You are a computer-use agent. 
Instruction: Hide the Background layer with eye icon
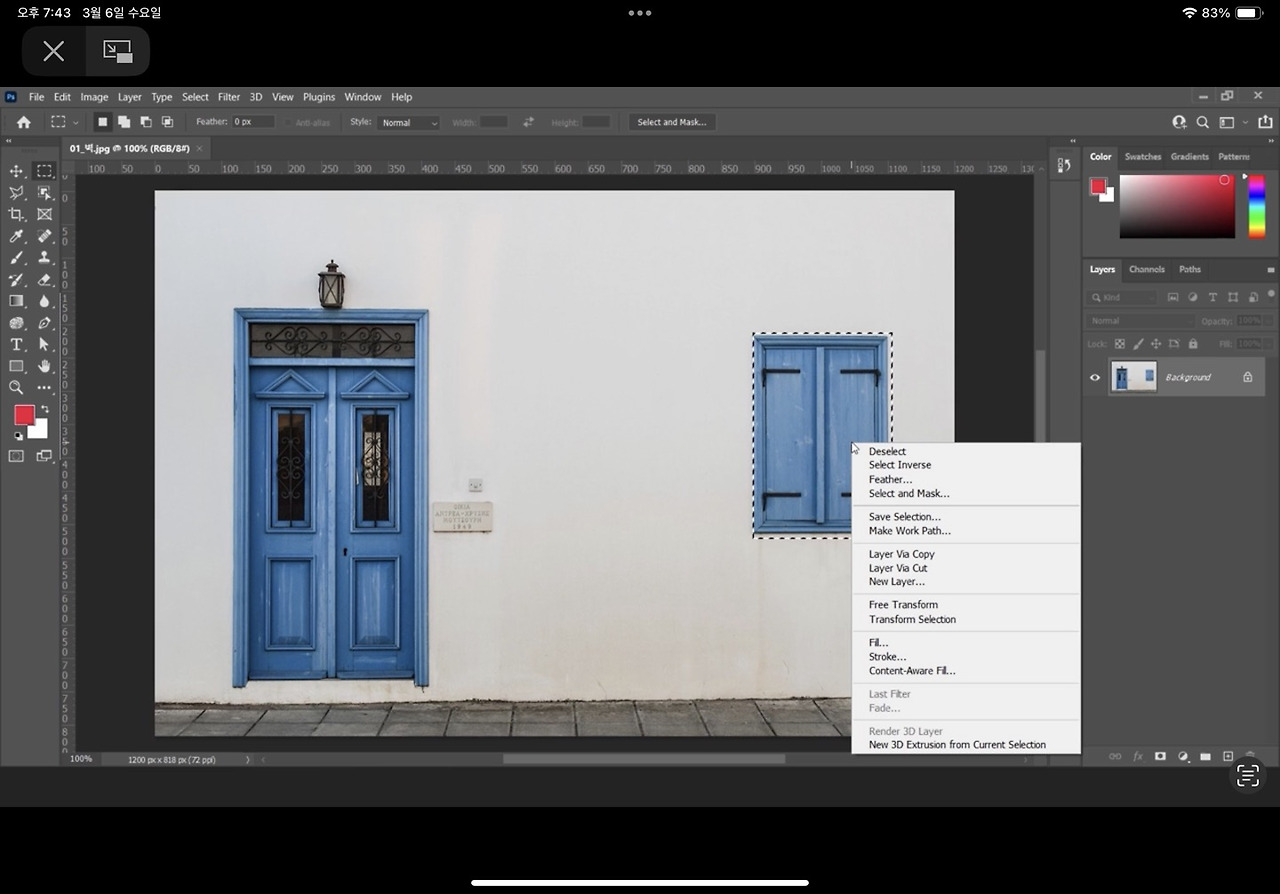tap(1094, 377)
